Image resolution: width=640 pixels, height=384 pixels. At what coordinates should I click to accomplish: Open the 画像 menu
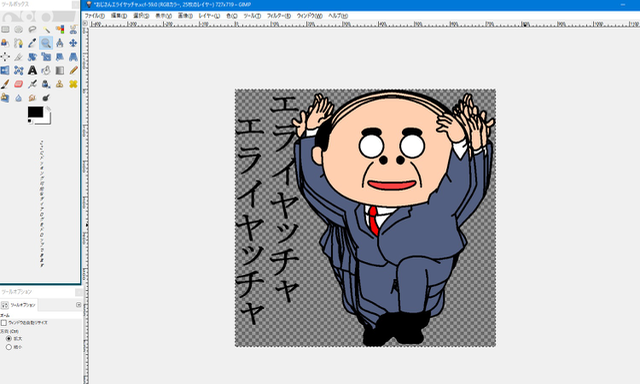coord(185,16)
